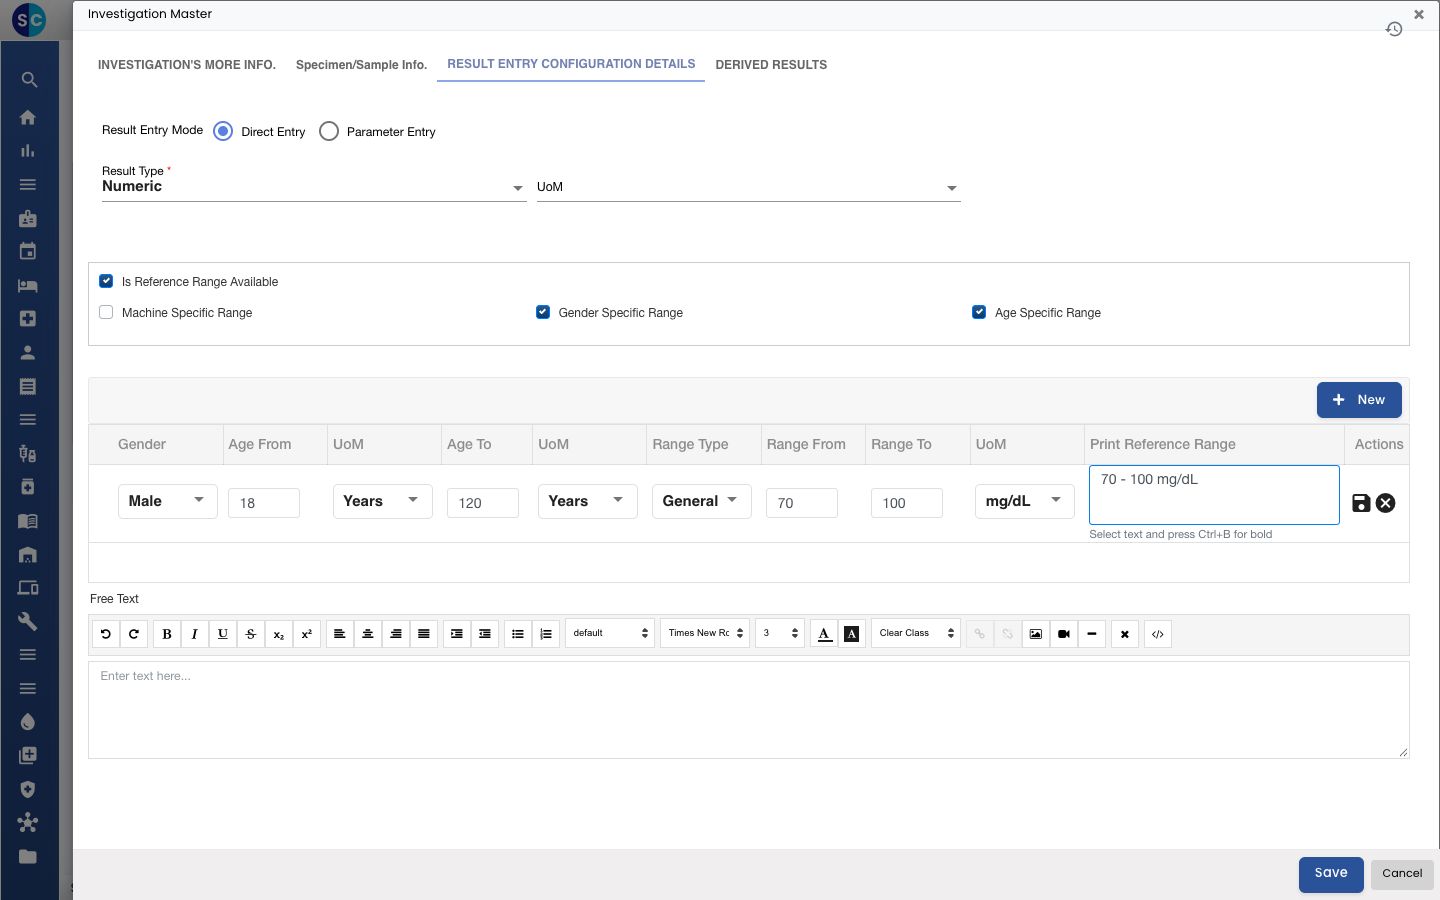Justify text in editor

[x=424, y=634]
